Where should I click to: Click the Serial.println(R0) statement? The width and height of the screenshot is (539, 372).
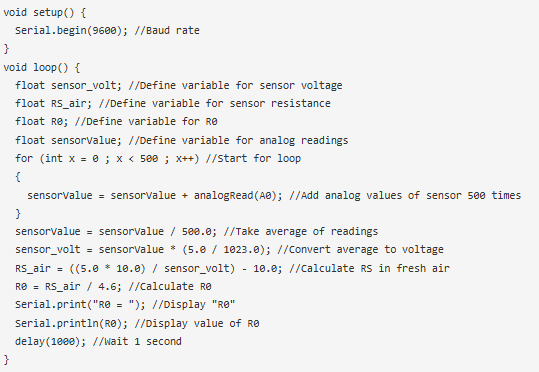click(x=71, y=323)
